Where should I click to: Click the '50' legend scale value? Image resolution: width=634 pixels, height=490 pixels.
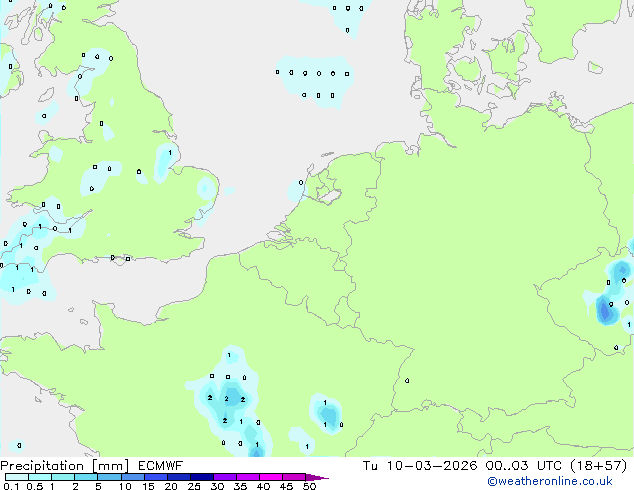[x=309, y=486]
